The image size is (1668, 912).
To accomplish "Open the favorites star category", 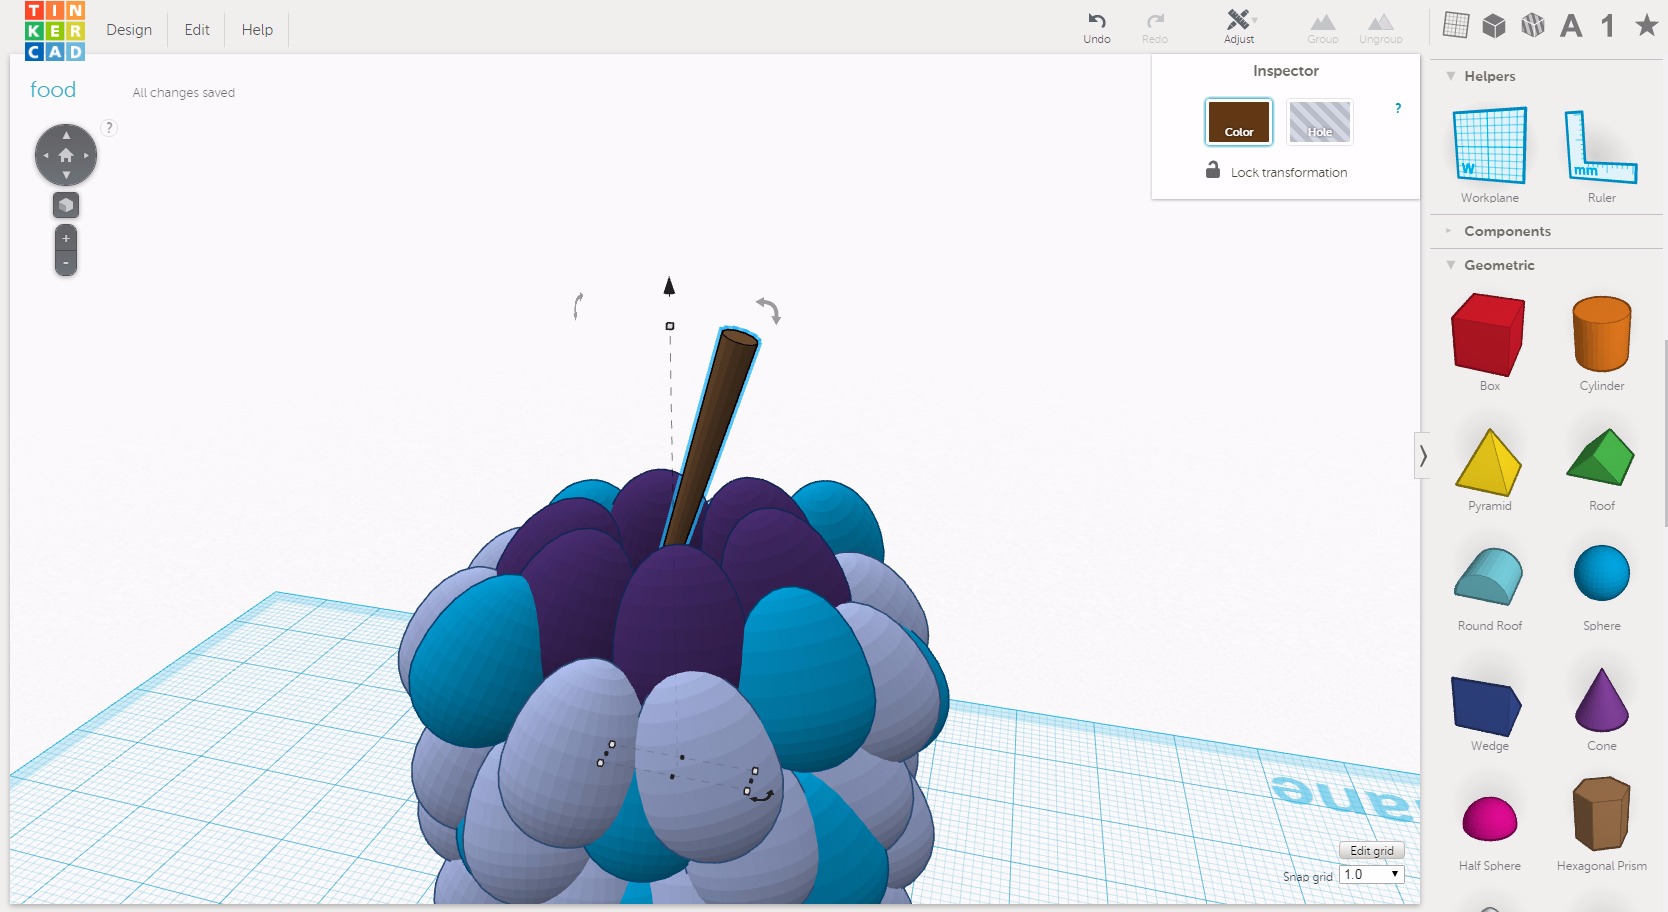I will [x=1646, y=25].
